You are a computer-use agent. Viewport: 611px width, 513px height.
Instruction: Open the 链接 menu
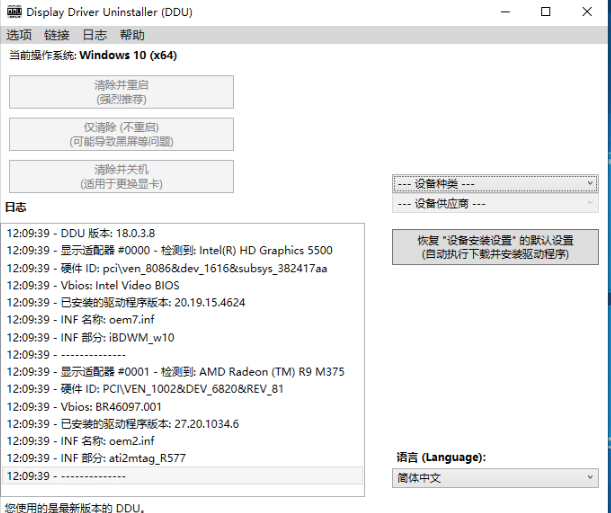tap(57, 35)
